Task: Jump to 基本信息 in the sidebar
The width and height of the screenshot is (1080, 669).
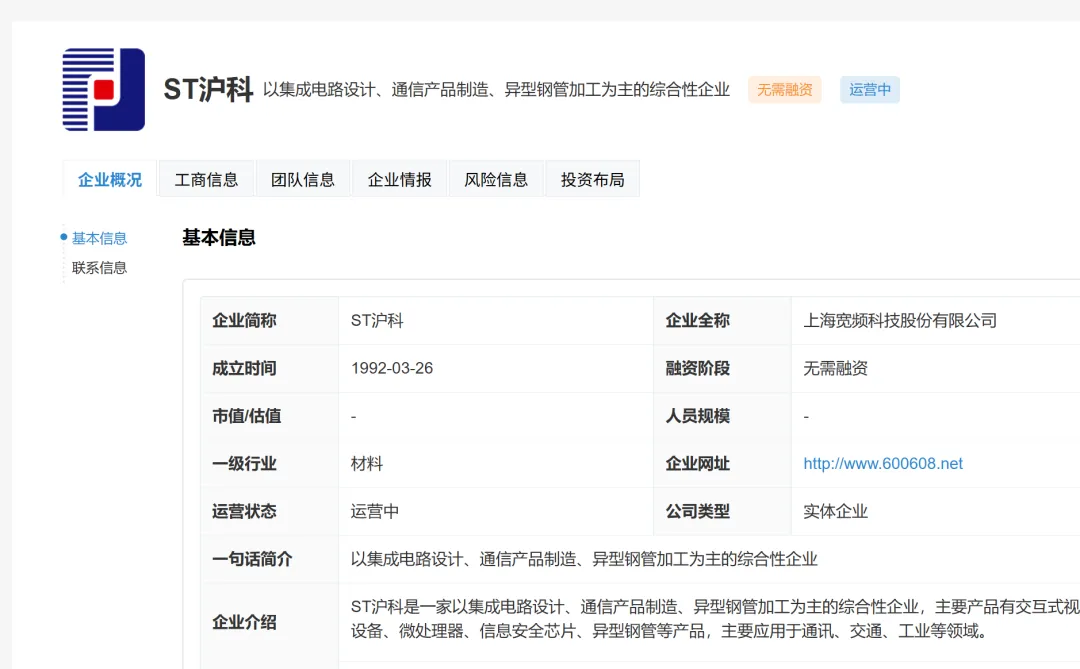Action: (99, 238)
